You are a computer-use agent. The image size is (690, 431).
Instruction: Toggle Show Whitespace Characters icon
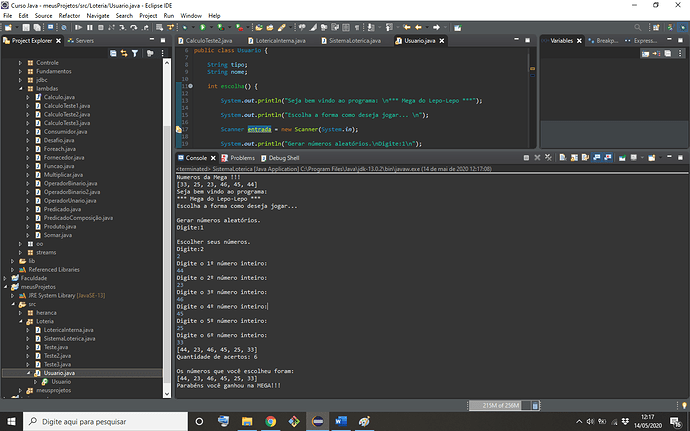(357, 28)
